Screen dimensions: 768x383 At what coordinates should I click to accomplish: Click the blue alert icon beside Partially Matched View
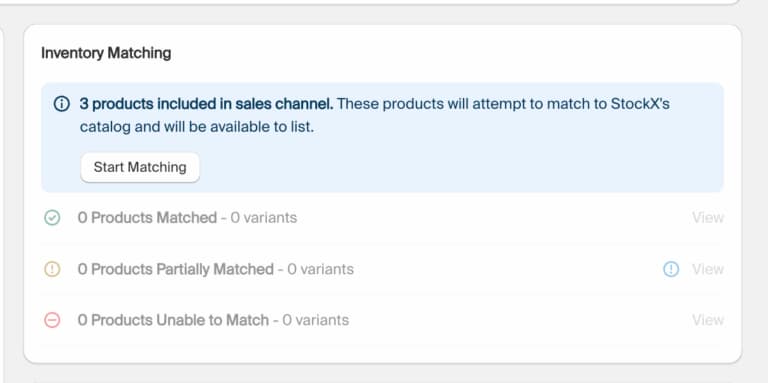pos(671,269)
